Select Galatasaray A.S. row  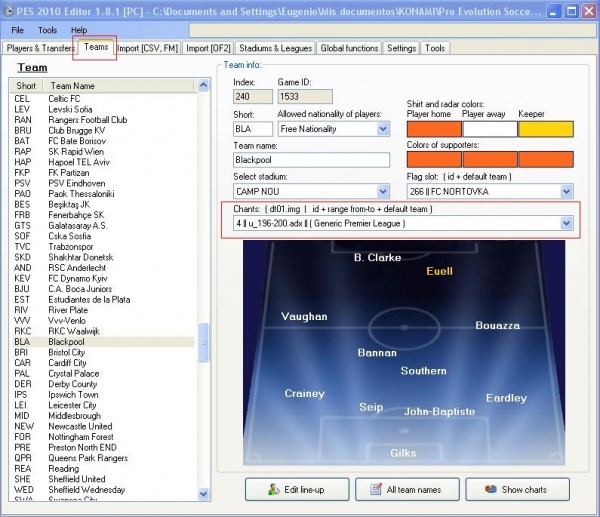103,226
